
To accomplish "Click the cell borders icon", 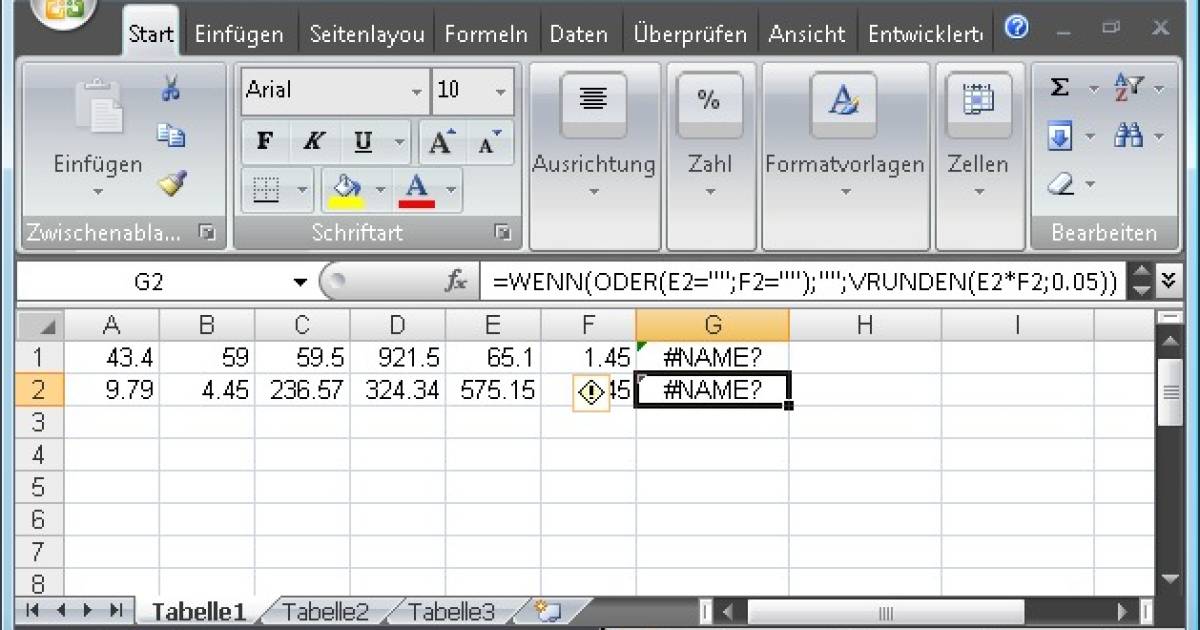I will 266,187.
